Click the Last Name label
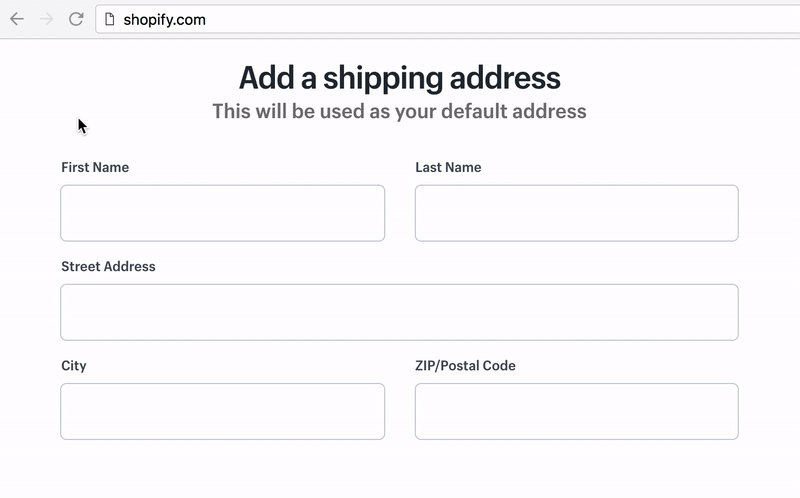This screenshot has width=800, height=498. [x=448, y=167]
